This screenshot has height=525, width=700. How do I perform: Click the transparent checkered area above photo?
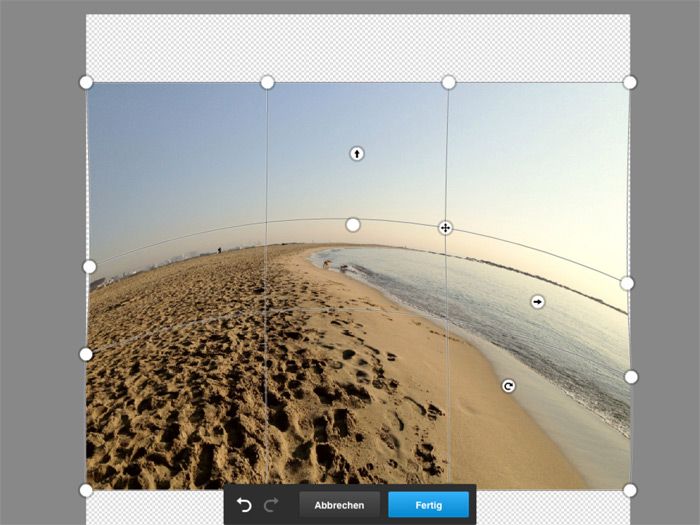pyautogui.click(x=357, y=47)
